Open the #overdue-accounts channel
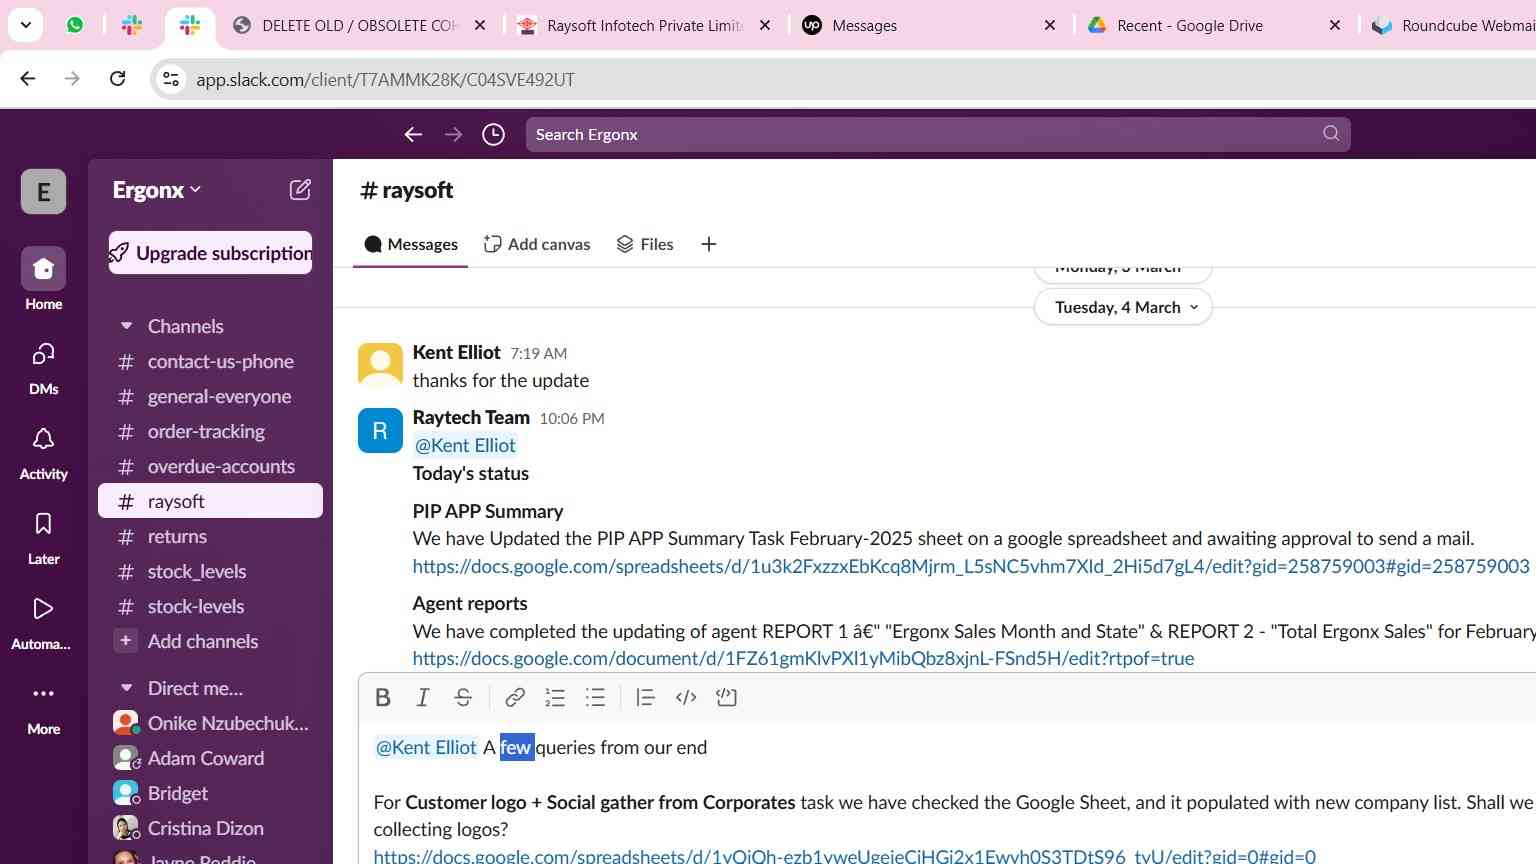This screenshot has height=864, width=1536. [210, 466]
